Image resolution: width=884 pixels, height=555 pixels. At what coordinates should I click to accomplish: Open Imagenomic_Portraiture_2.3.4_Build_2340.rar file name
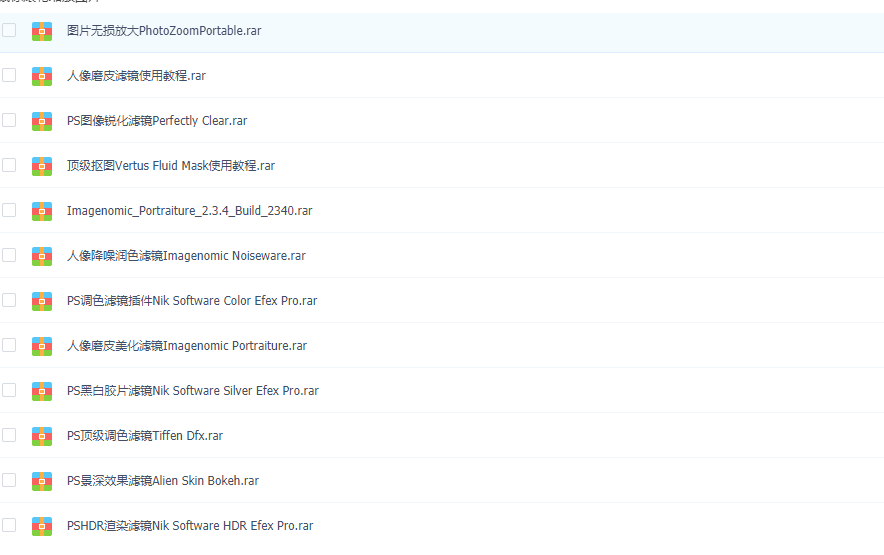coord(189,211)
